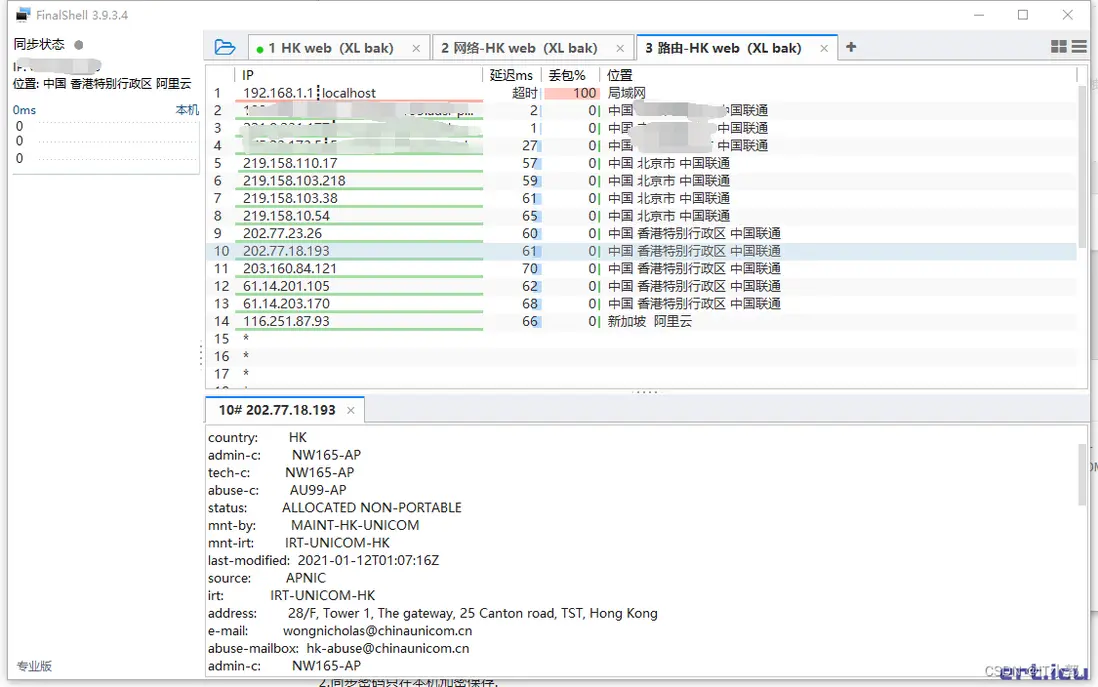This screenshot has width=1098, height=687.
Task: Open the hamburger menu icon
Action: [x=1079, y=46]
